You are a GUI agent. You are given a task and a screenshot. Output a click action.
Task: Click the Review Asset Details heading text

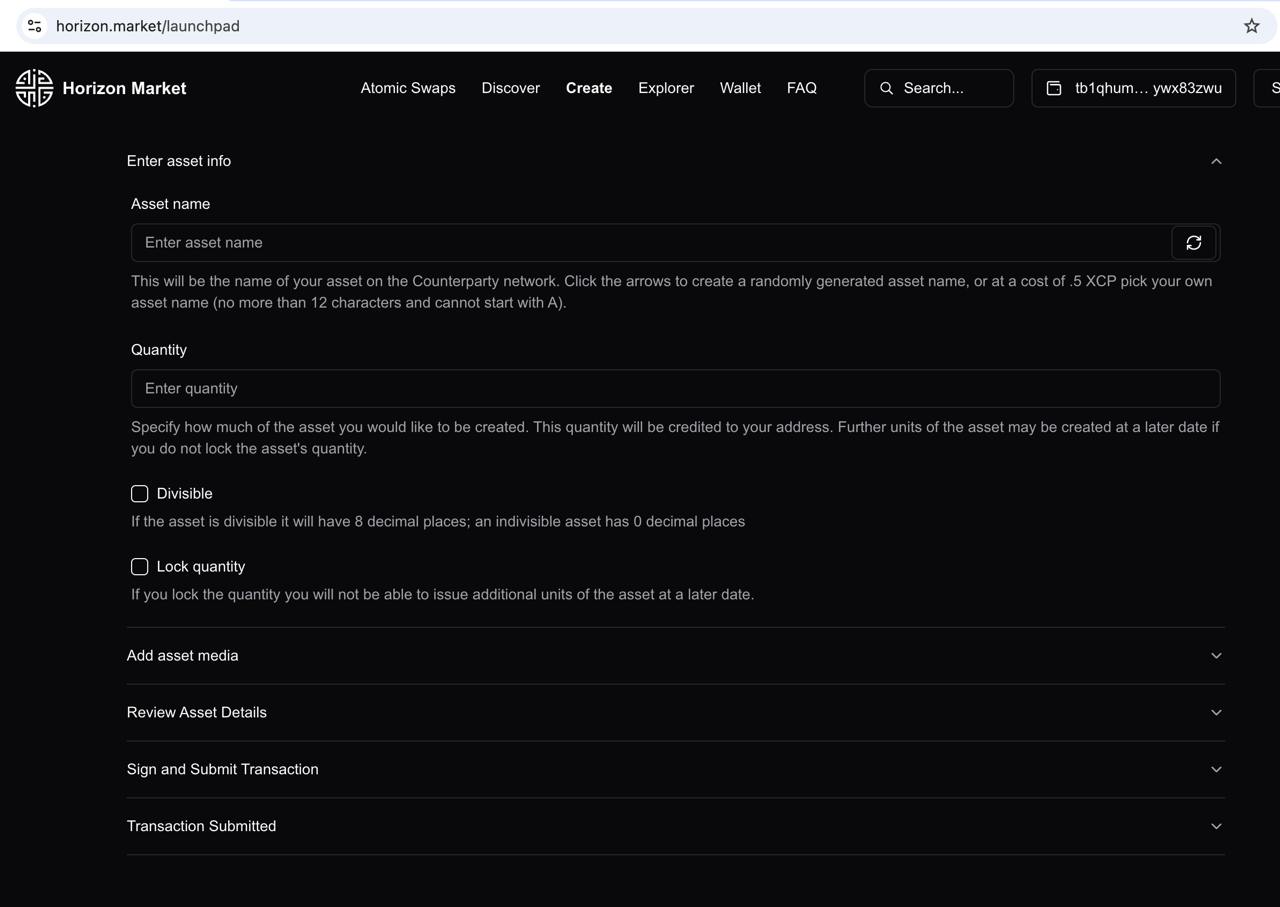[197, 713]
